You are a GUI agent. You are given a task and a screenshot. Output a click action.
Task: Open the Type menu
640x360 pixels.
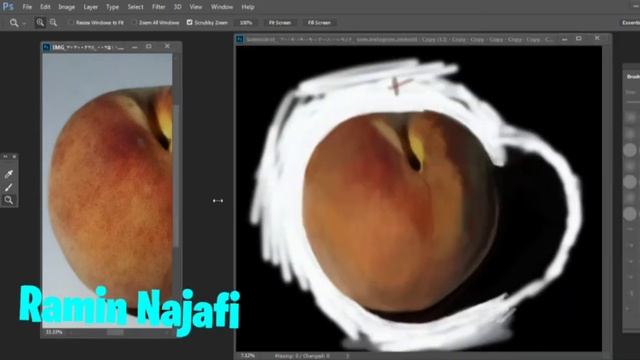coord(112,7)
